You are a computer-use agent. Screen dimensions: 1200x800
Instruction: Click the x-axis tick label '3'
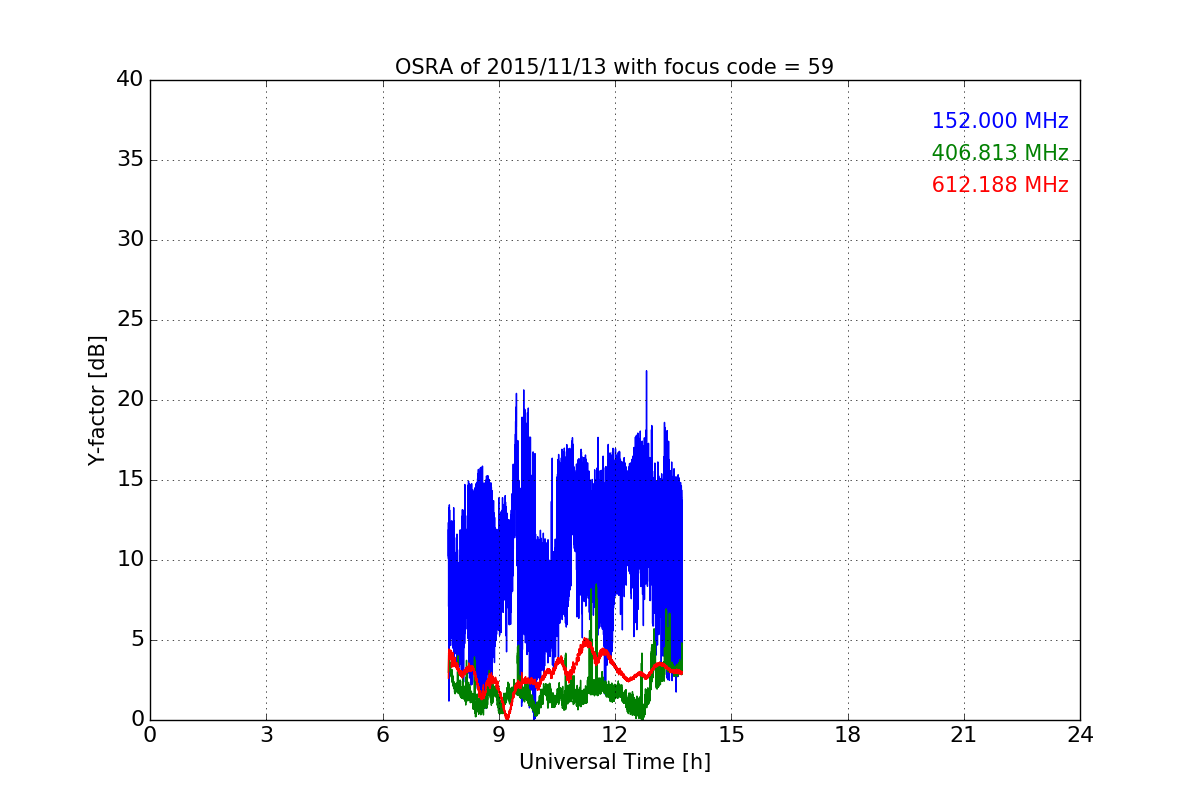coord(266,735)
